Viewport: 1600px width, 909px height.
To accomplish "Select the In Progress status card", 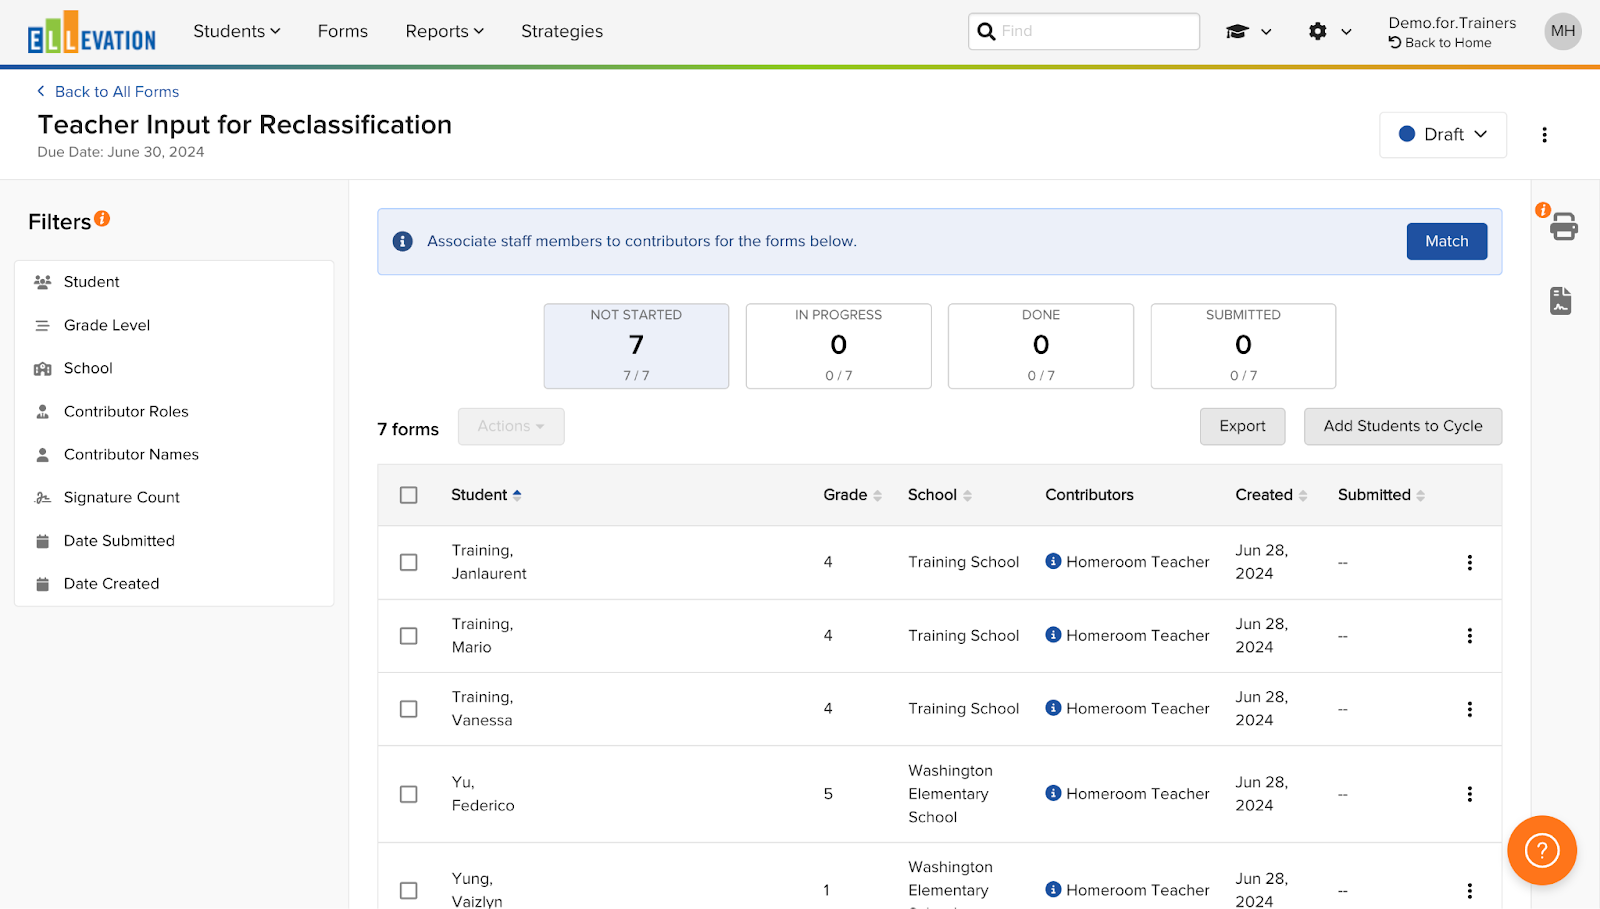I will coord(838,346).
